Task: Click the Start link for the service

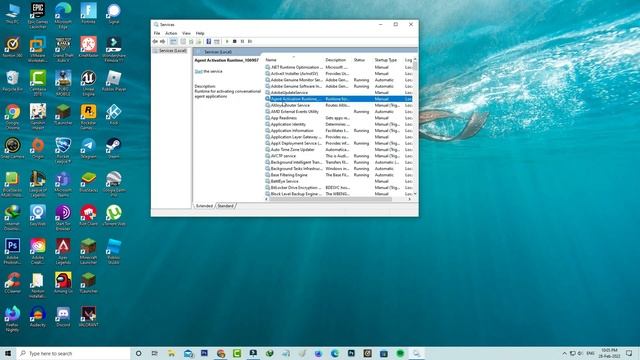Action: (x=198, y=71)
